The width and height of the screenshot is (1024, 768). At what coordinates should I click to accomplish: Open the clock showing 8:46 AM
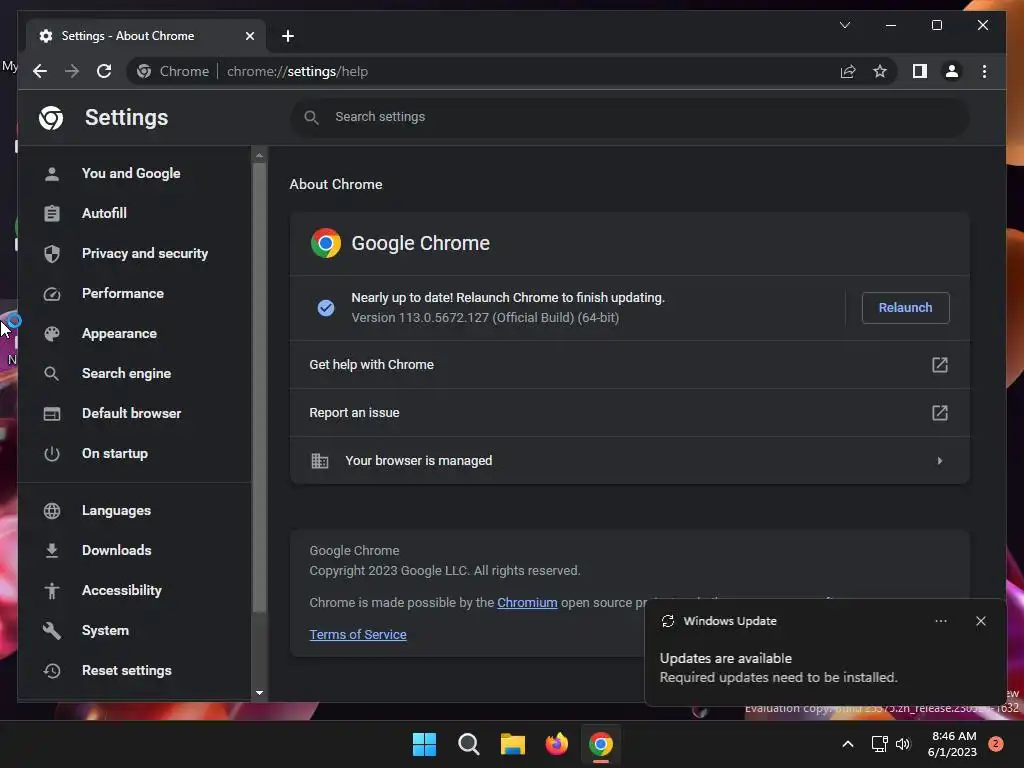click(x=952, y=744)
